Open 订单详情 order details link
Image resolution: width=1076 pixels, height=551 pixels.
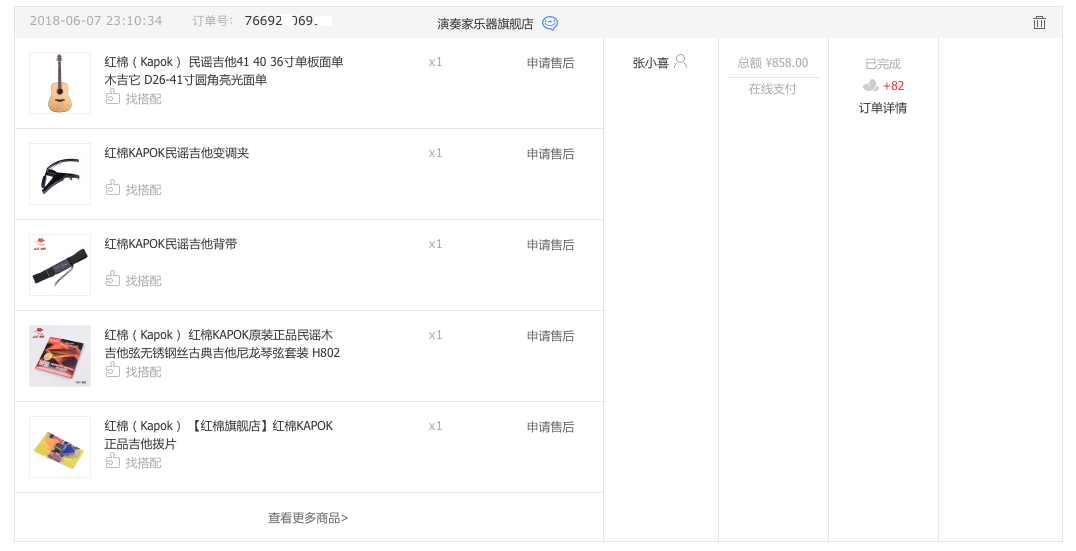pos(883,108)
